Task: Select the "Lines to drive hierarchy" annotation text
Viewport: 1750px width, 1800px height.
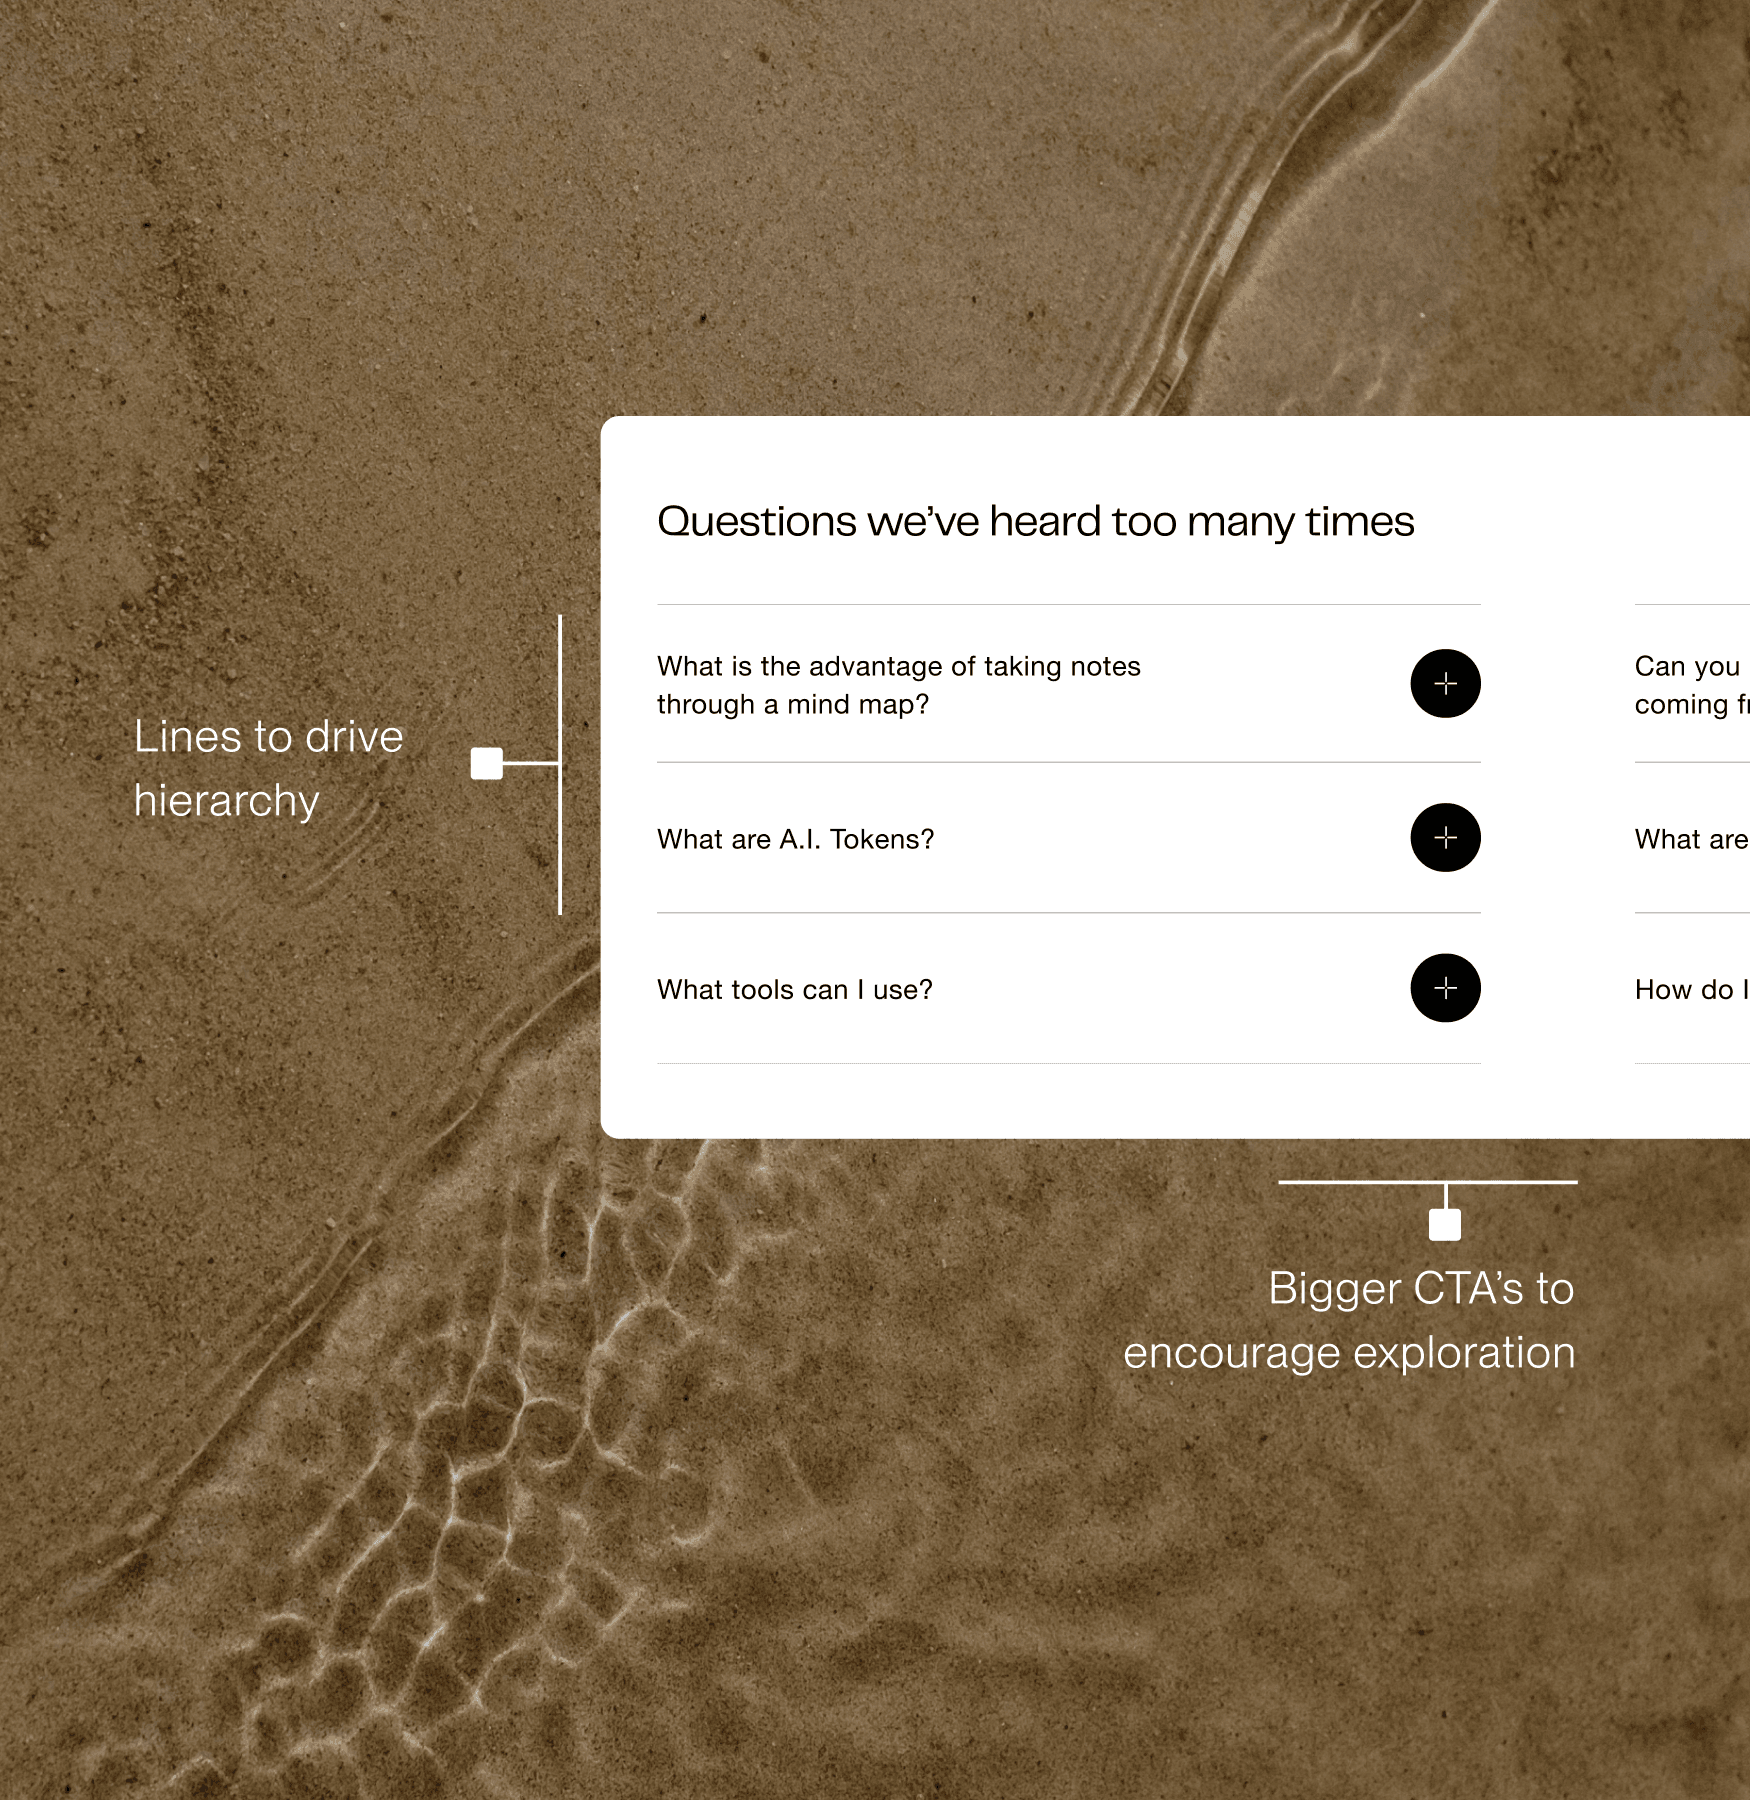Action: pos(268,768)
